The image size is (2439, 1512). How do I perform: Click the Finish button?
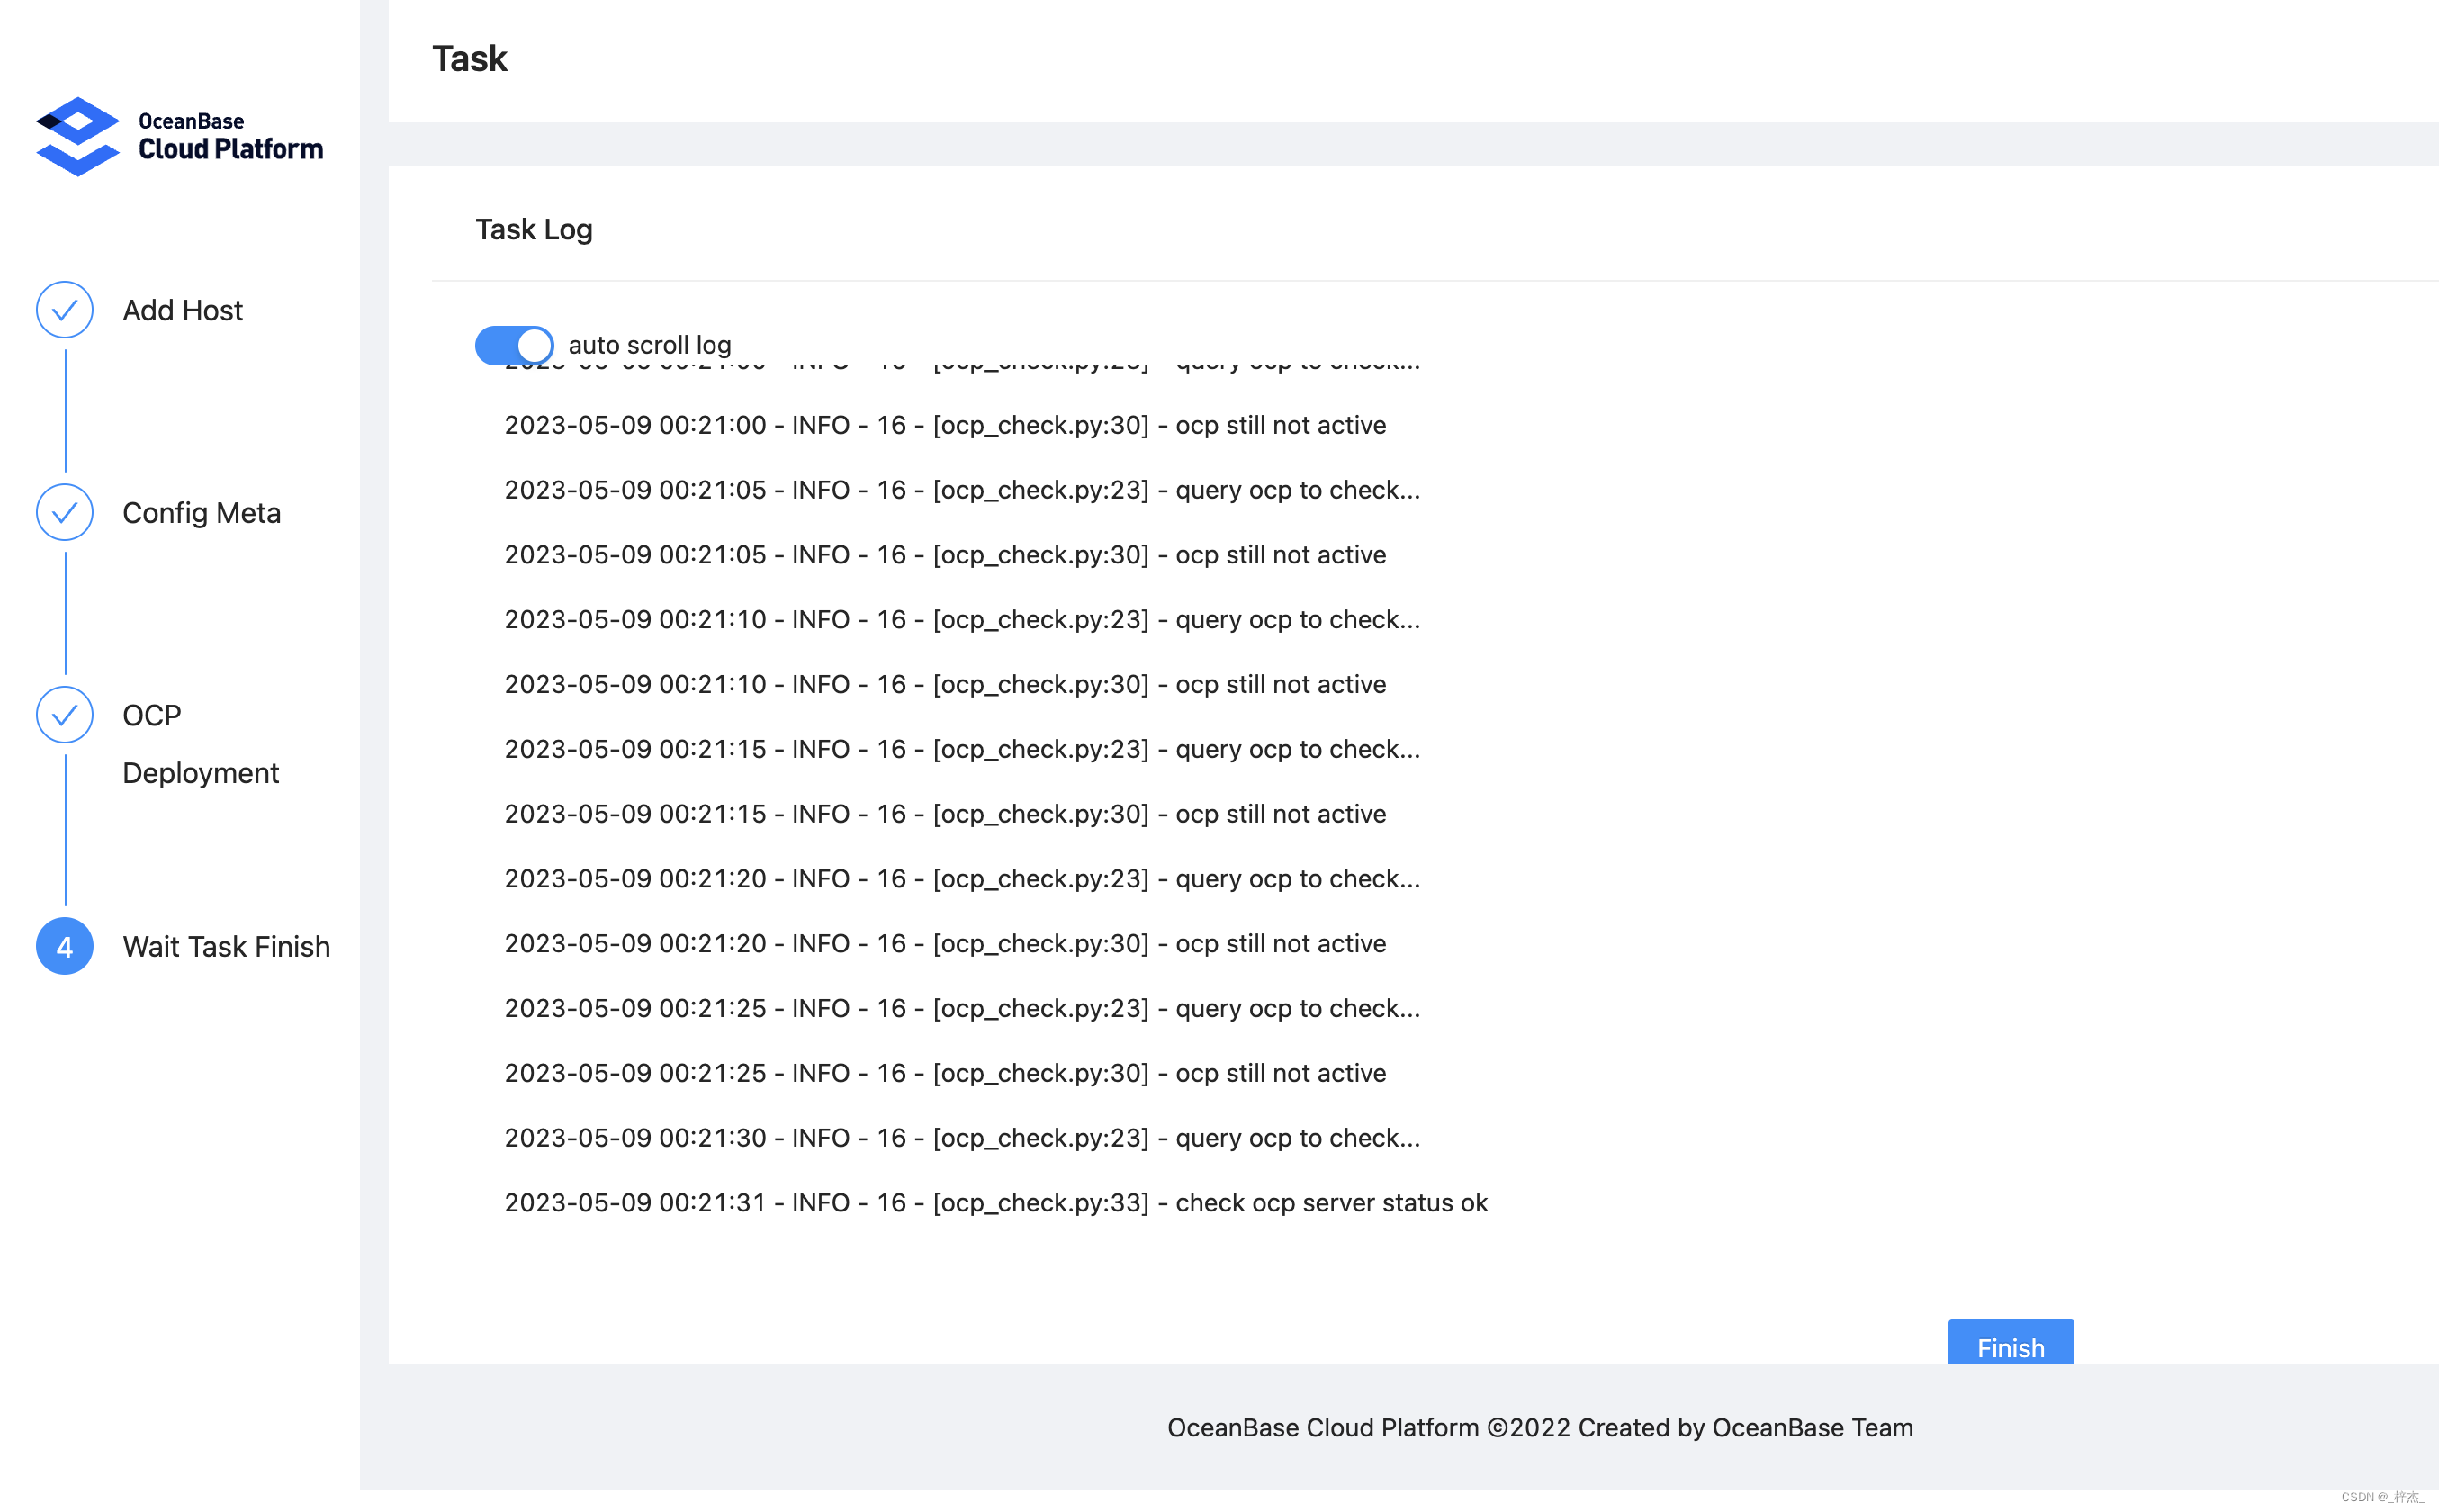[x=2010, y=1345]
